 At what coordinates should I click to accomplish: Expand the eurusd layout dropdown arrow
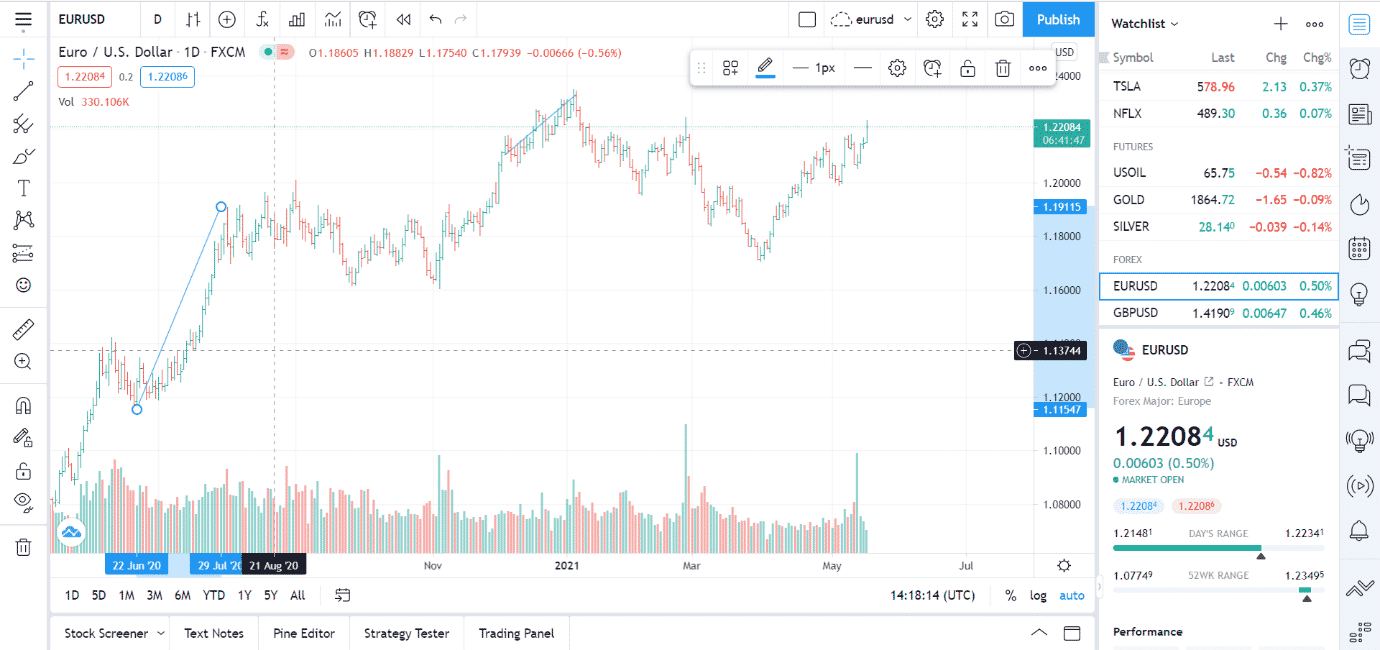tap(908, 19)
